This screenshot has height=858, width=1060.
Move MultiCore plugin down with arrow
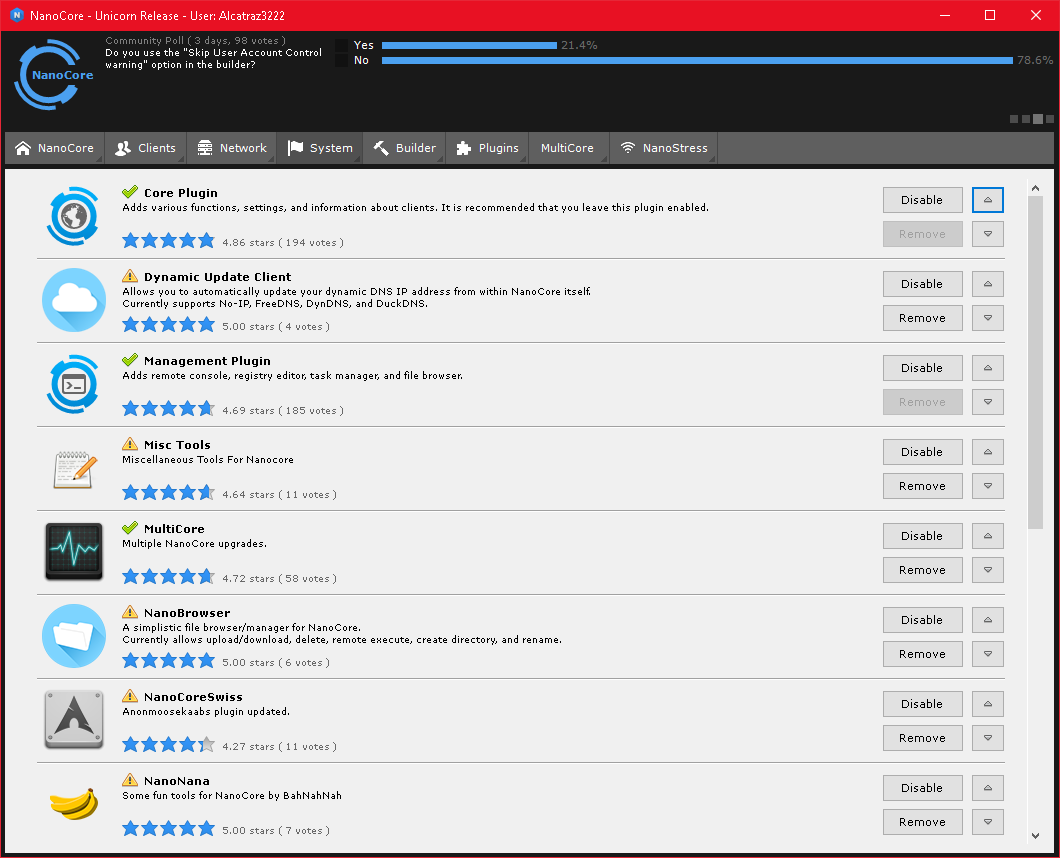987,570
